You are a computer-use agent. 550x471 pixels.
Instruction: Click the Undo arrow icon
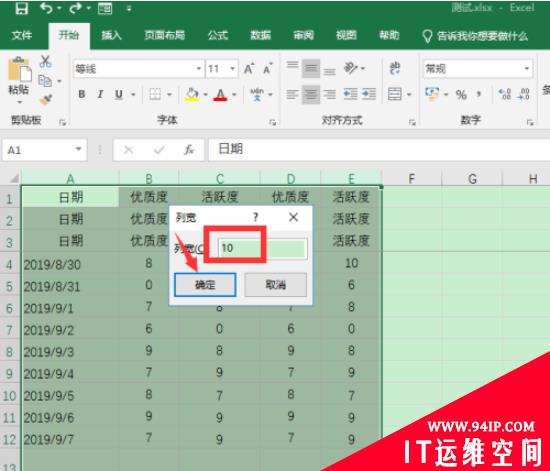(47, 8)
